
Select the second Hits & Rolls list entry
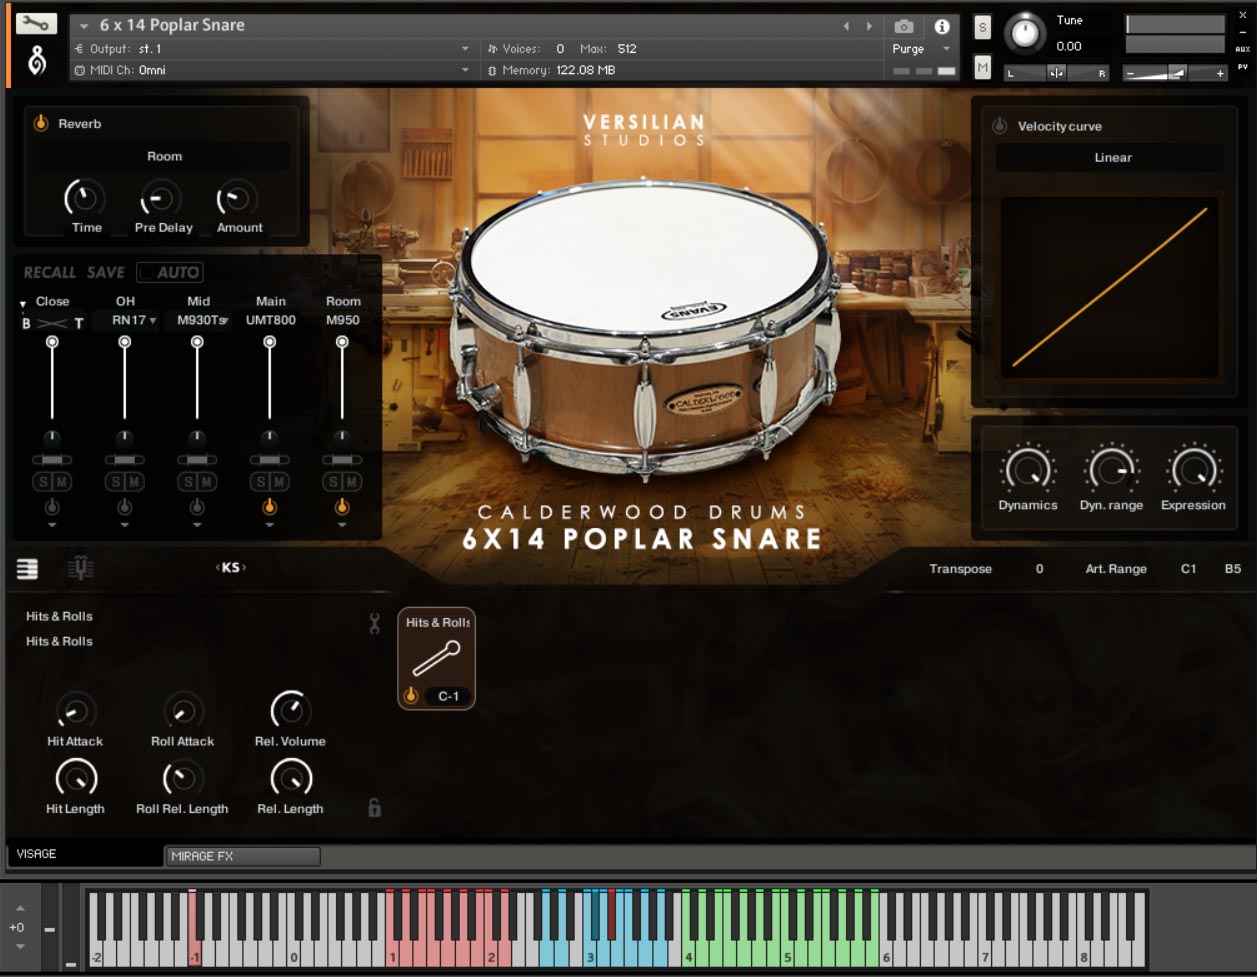(x=59, y=641)
